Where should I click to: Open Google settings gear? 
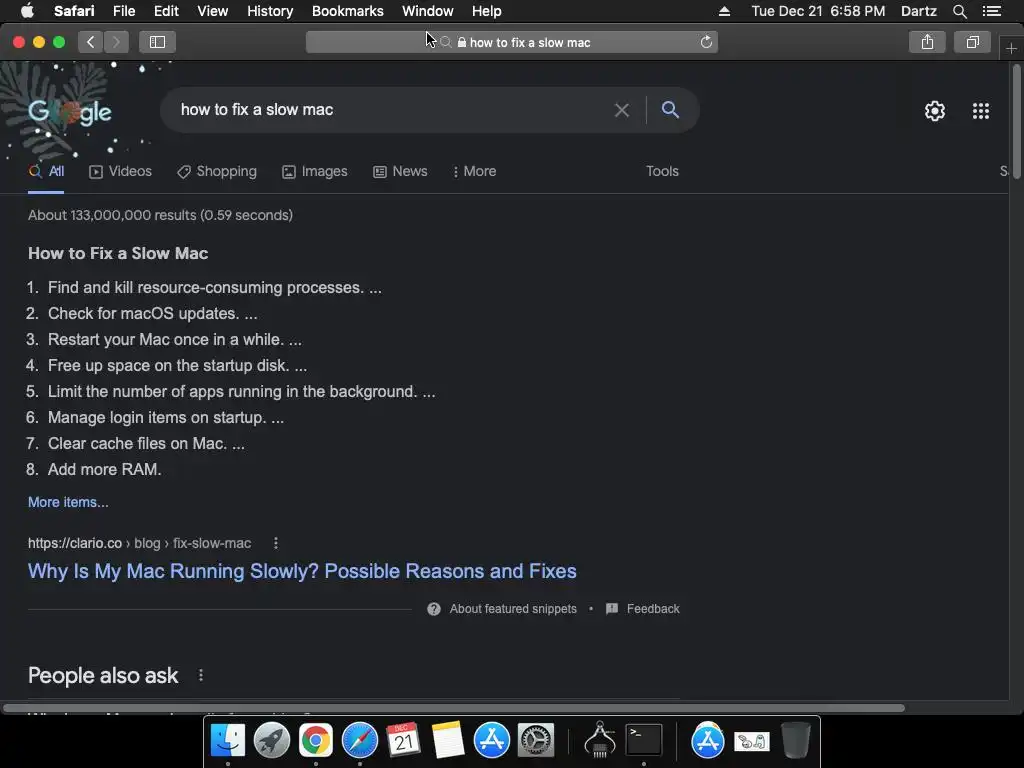tap(935, 111)
